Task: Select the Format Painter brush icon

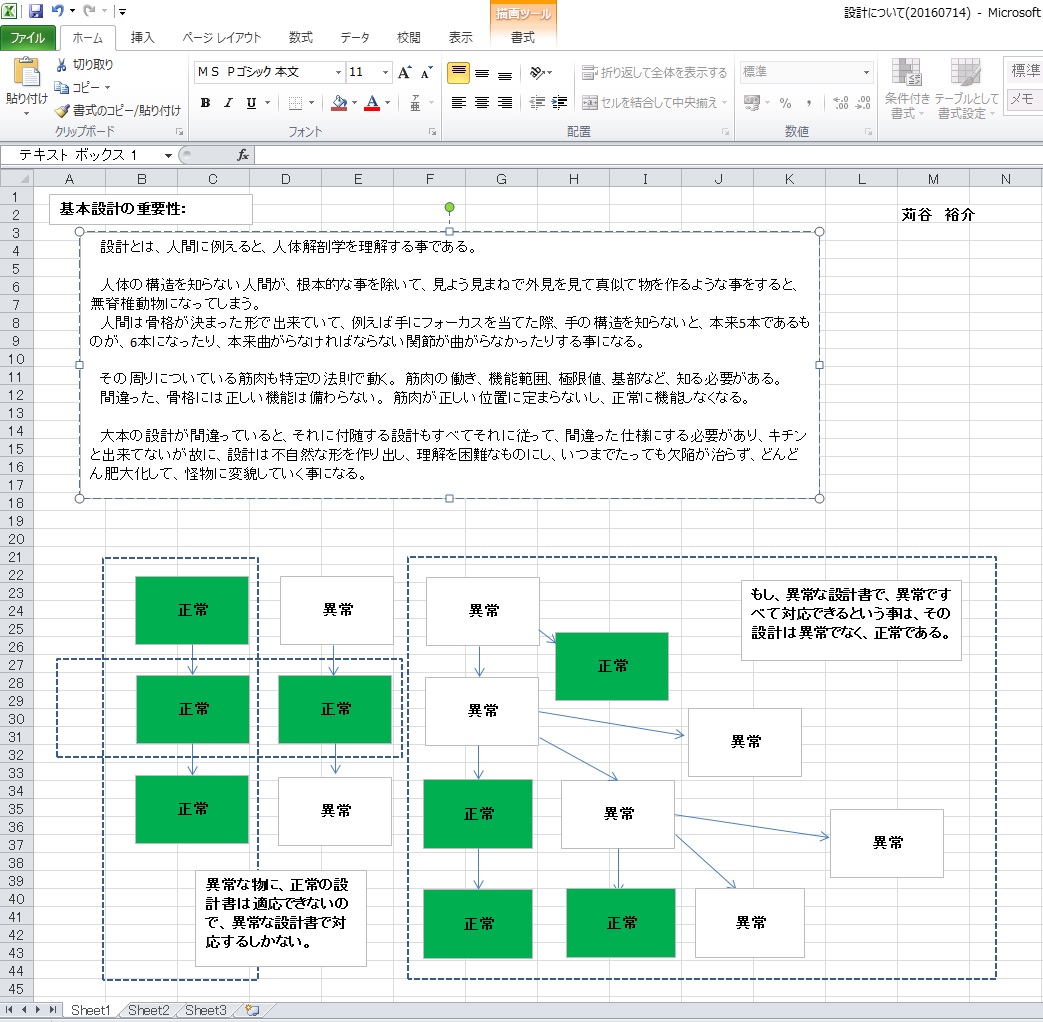Action: pyautogui.click(x=62, y=110)
